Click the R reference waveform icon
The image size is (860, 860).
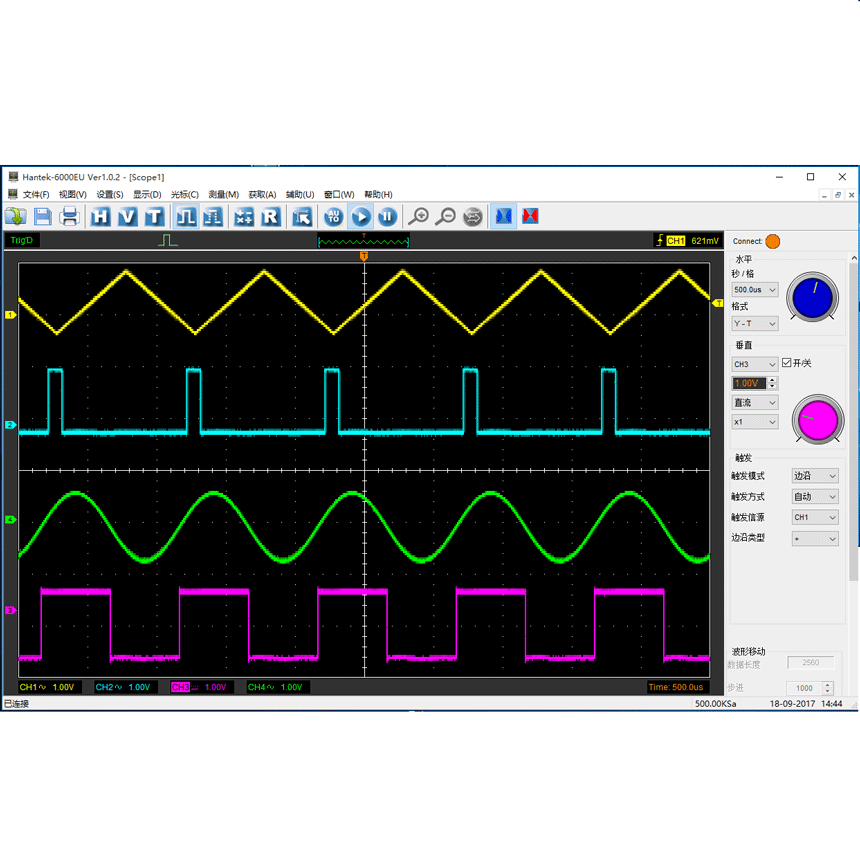[270, 217]
